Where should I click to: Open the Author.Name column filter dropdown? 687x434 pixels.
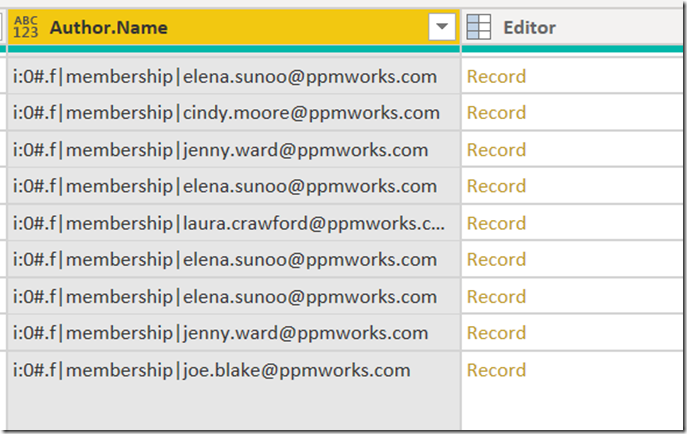442,27
